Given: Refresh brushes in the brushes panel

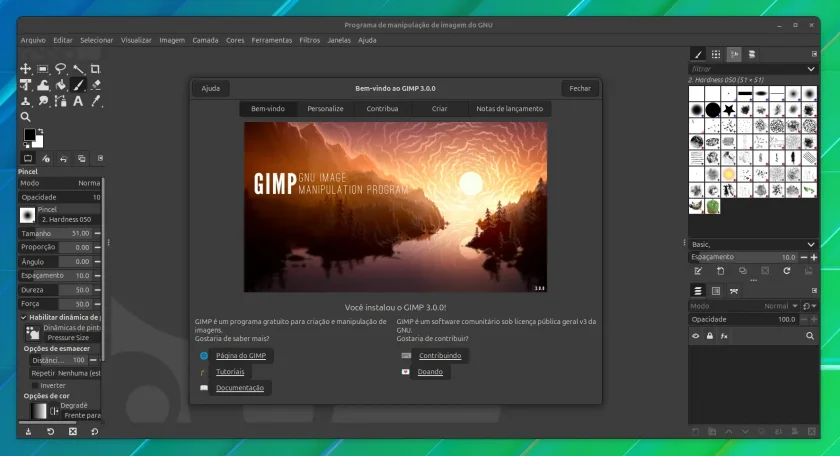Looking at the screenshot, I should coord(786,271).
